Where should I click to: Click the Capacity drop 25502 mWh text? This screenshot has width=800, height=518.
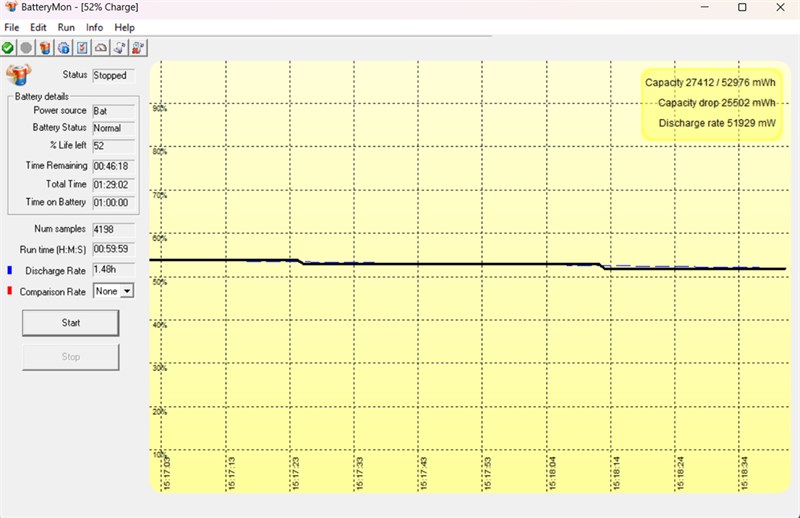pos(716,103)
